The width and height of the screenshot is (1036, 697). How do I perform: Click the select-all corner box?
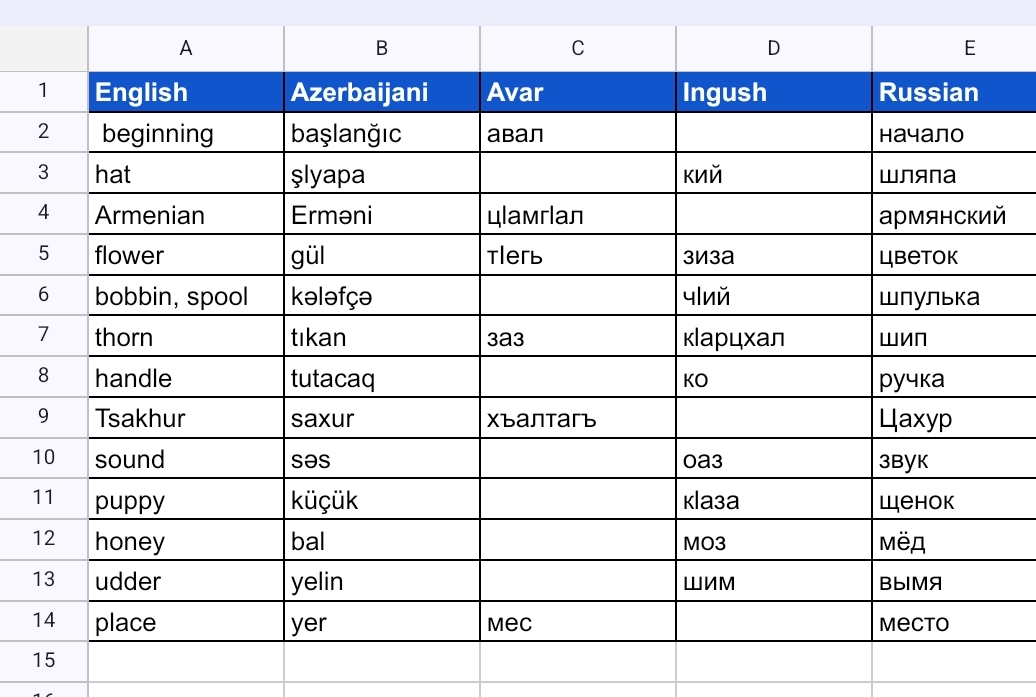pyautogui.click(x=44, y=48)
